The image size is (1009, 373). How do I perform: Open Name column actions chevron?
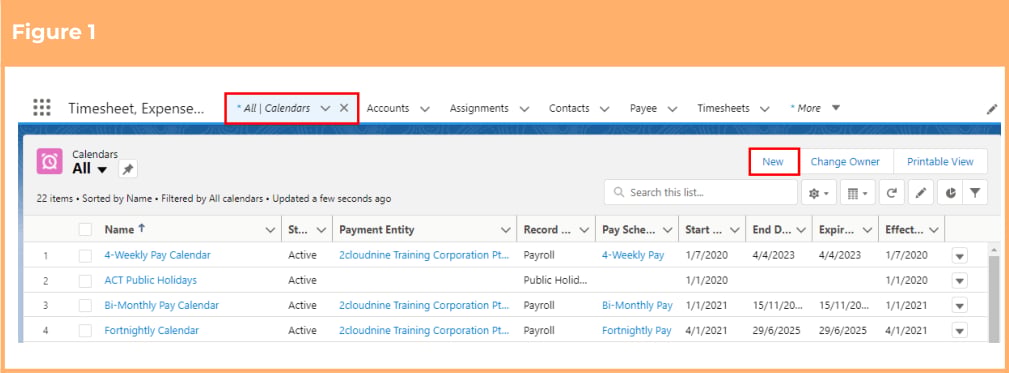tap(270, 230)
